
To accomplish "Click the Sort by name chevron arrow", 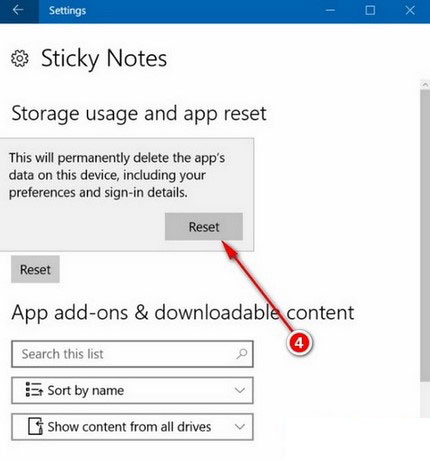I will point(240,390).
